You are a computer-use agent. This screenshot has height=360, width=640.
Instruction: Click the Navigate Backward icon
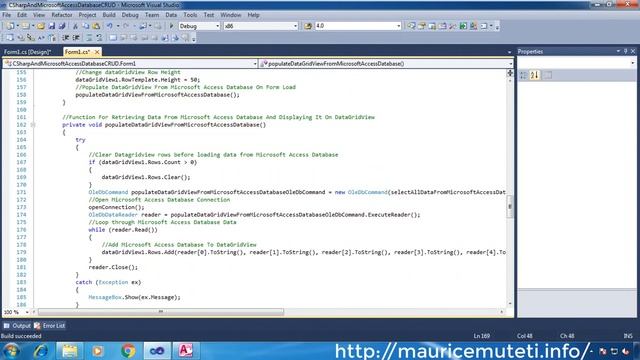pos(142,26)
